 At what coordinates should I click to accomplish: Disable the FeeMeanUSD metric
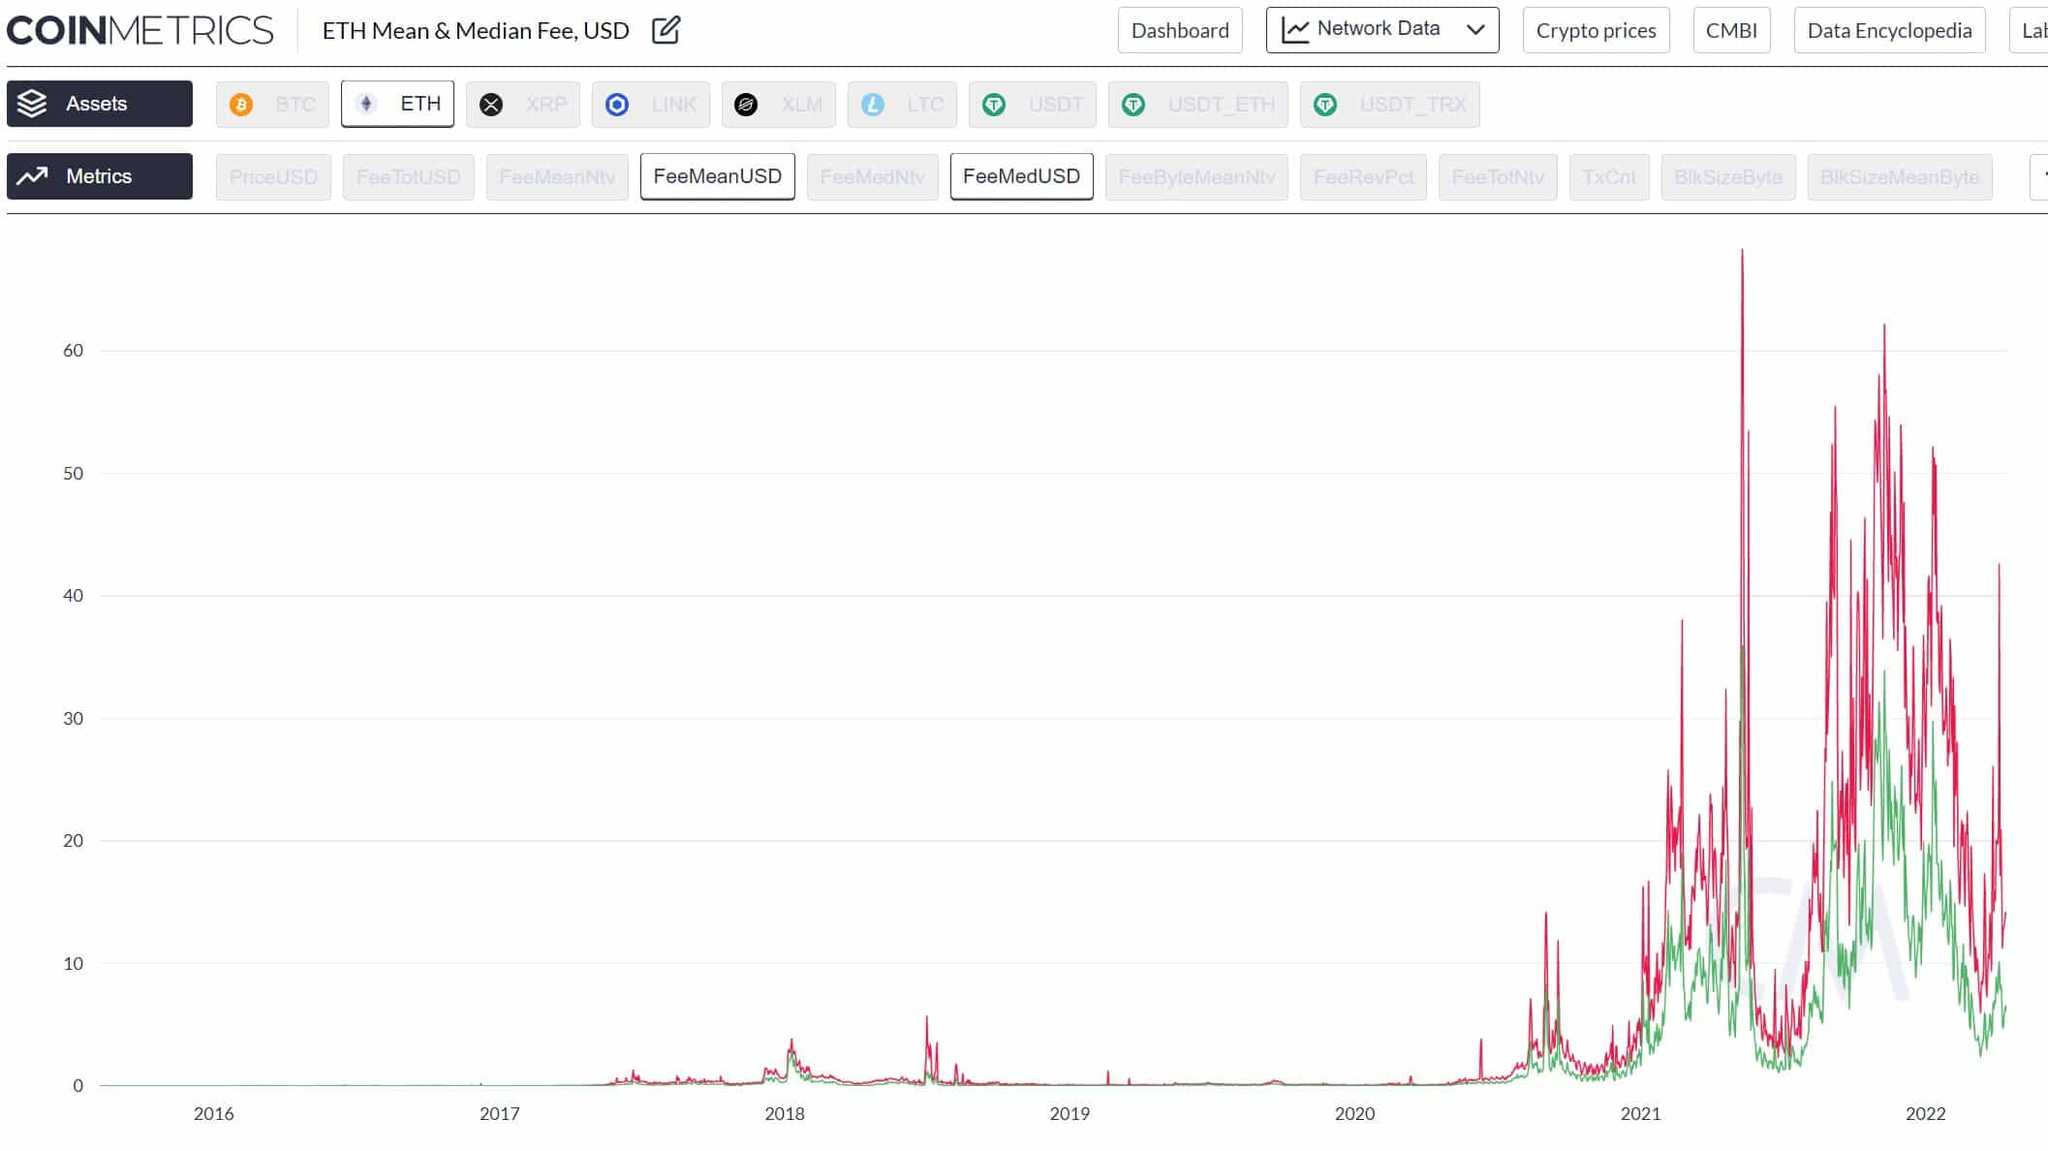coord(717,176)
